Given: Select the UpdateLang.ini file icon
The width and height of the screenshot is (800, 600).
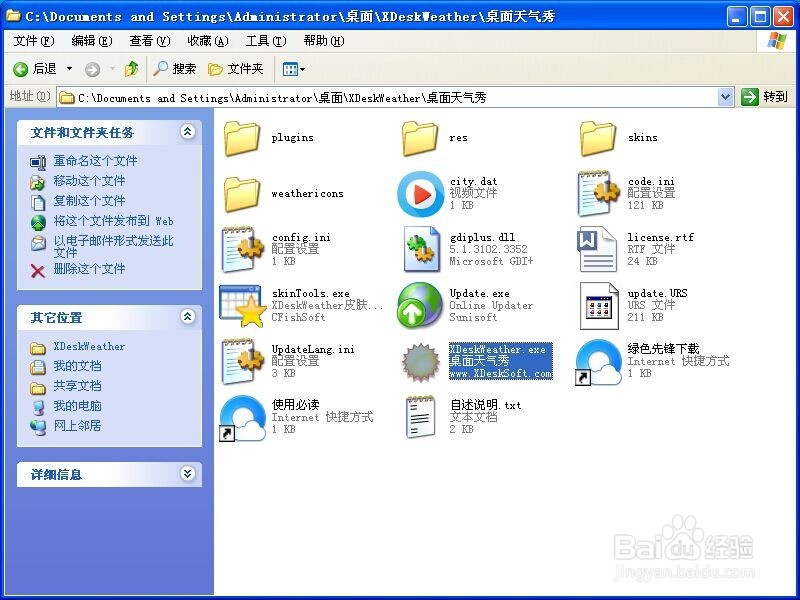Looking at the screenshot, I should point(242,361).
